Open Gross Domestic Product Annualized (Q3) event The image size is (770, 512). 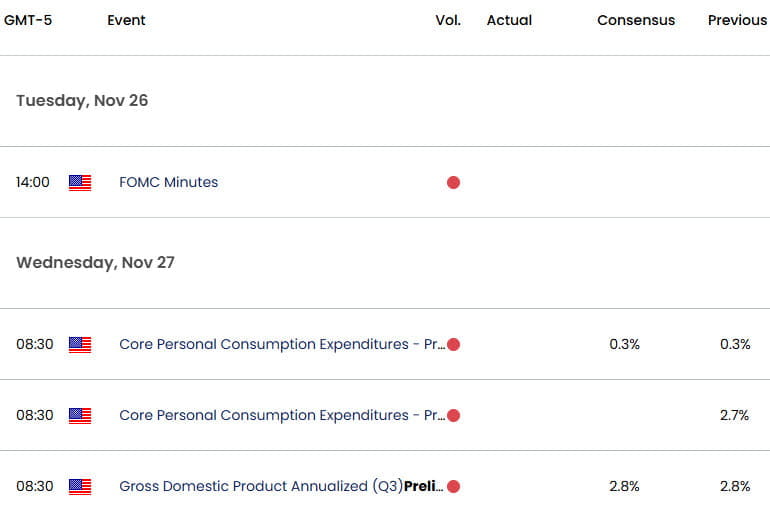click(281, 486)
